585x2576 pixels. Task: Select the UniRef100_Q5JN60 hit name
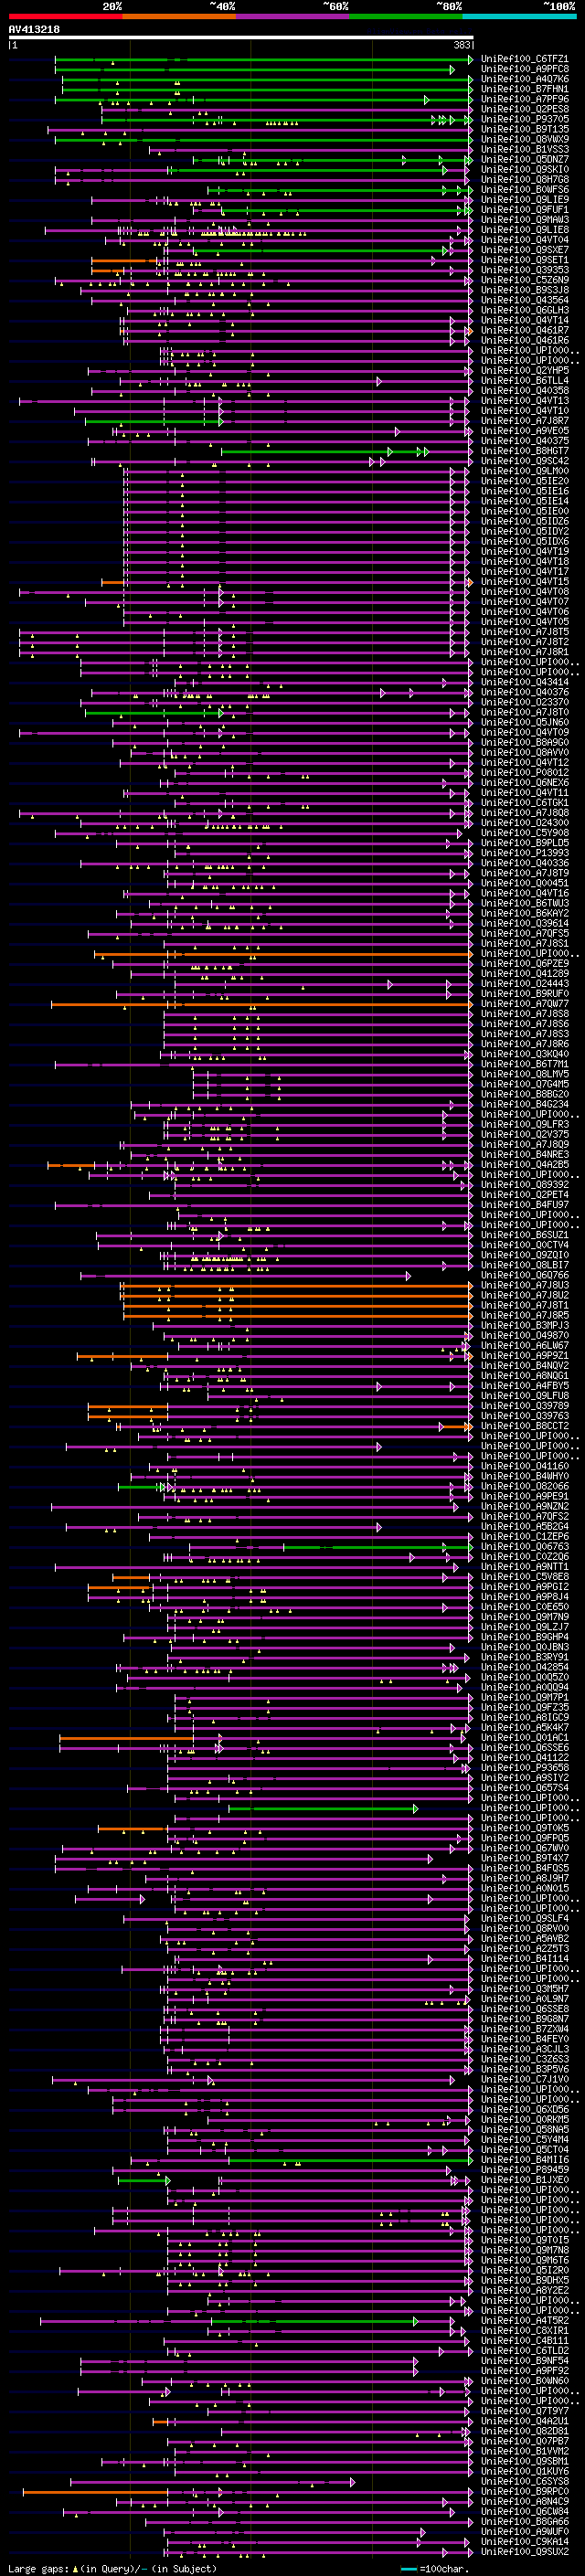[x=525, y=722]
